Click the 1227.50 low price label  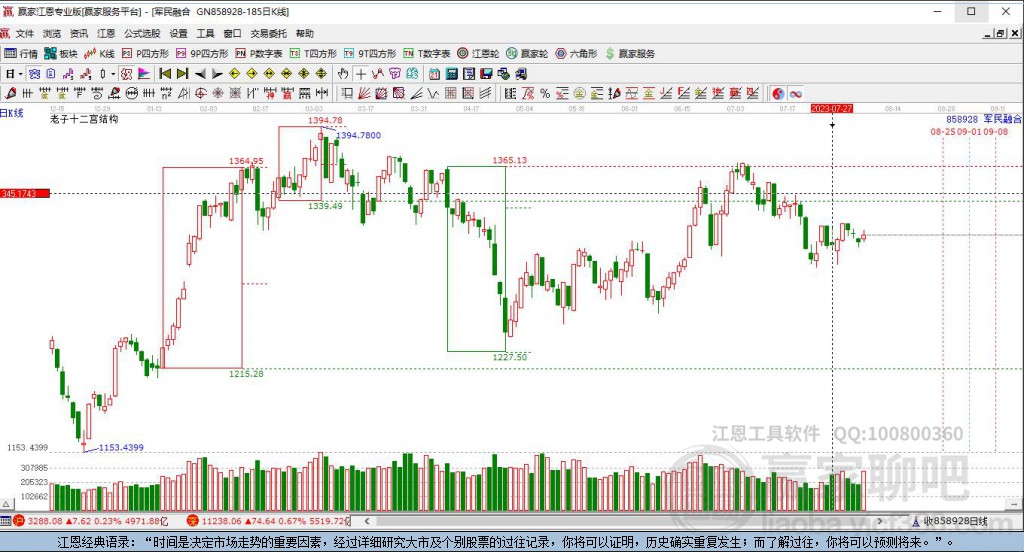pos(510,357)
